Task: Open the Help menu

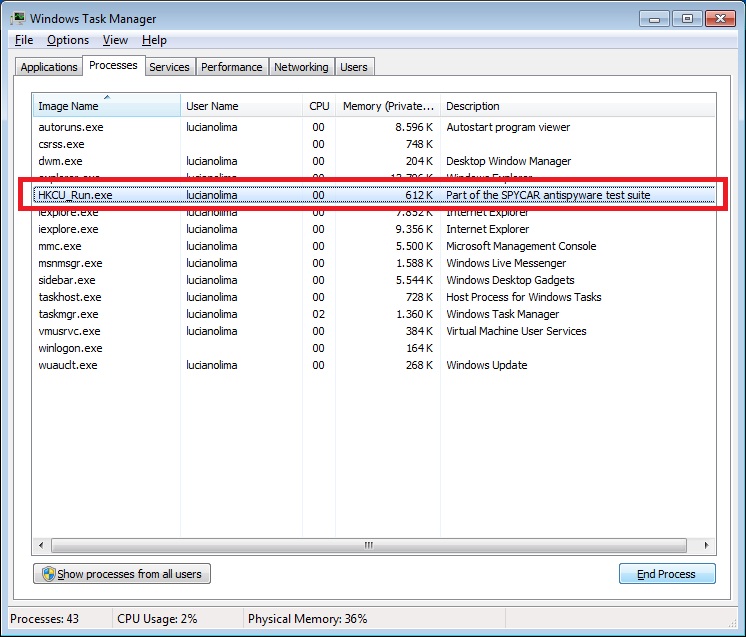Action: 154,40
